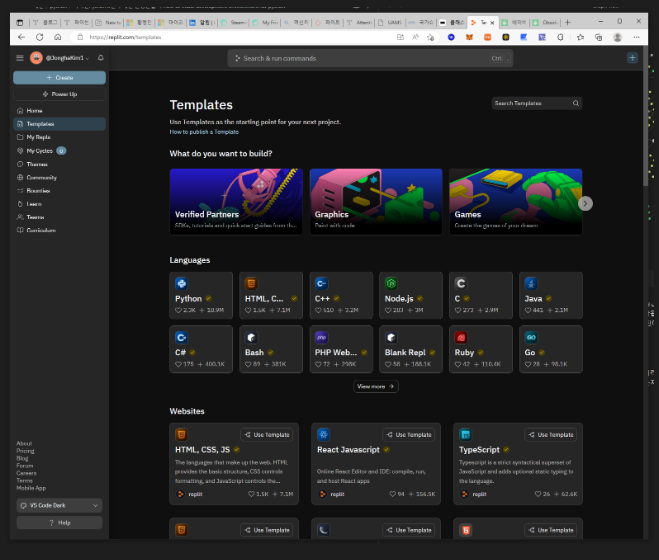Image resolution: width=659 pixels, height=560 pixels.
Task: Open Curriculum in the sidebar
Action: (59, 230)
